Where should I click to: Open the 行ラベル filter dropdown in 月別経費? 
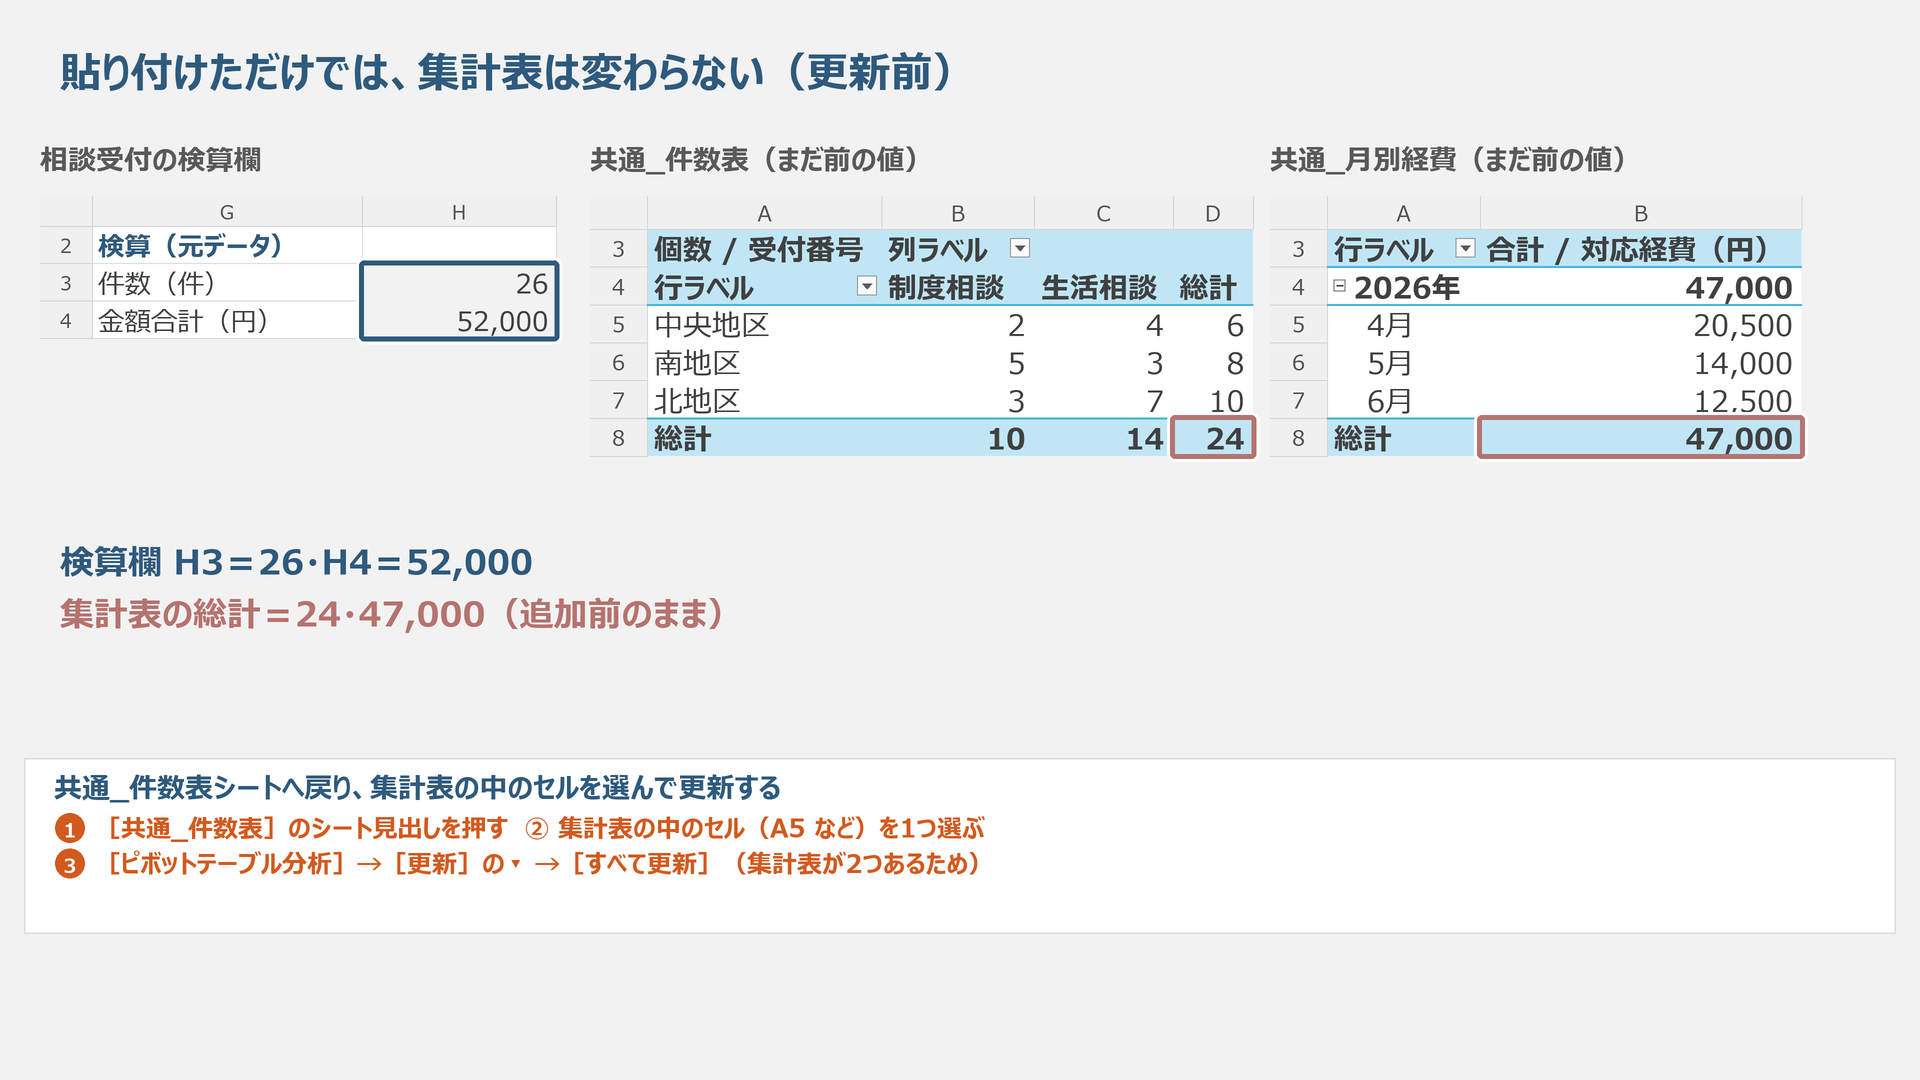tap(1465, 248)
